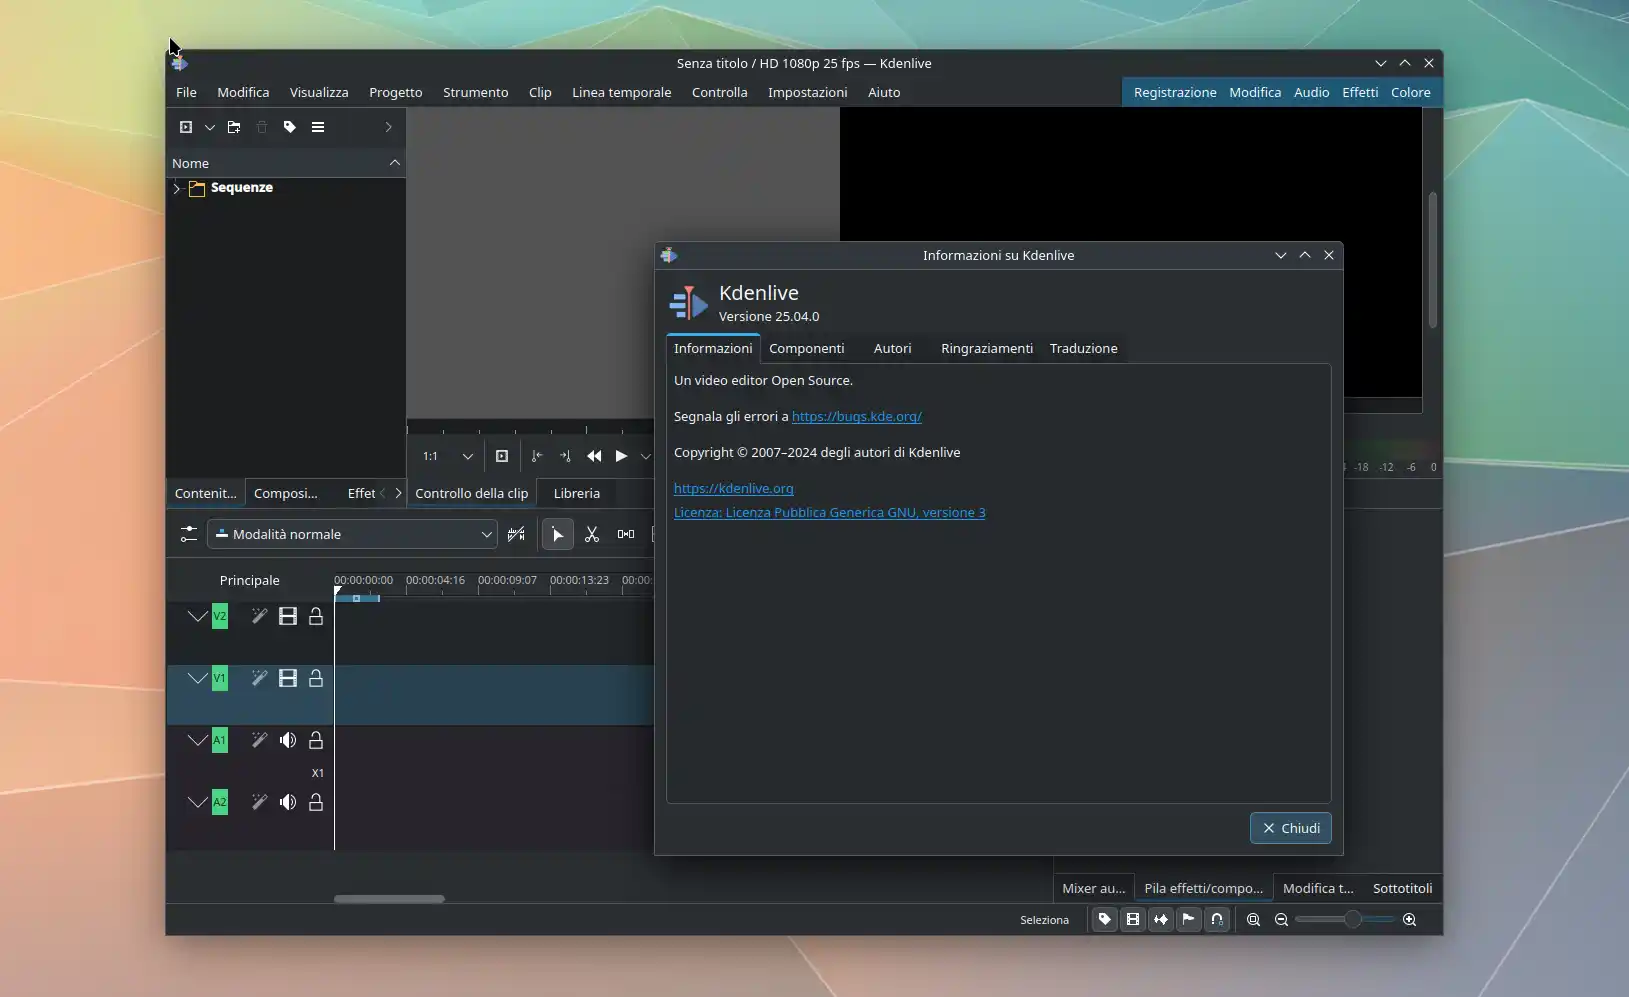Click the Chiudi button
This screenshot has height=997, width=1629.
(1290, 828)
